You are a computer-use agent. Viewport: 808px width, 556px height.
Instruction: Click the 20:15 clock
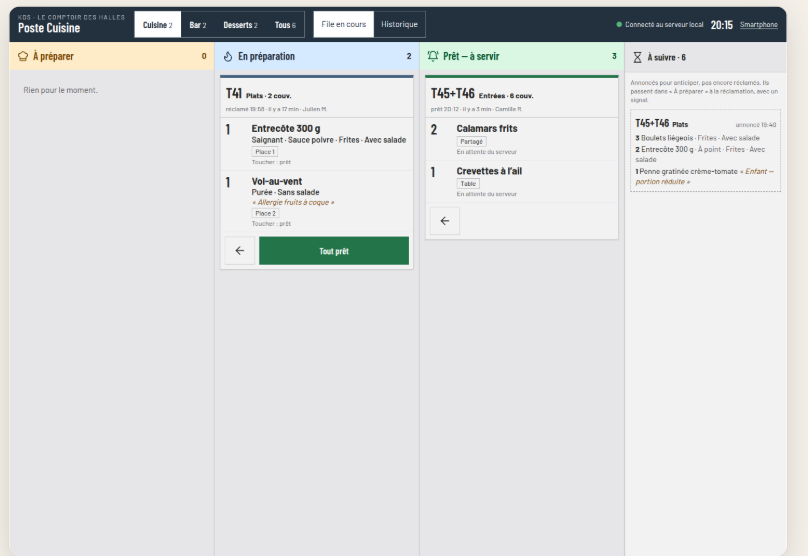click(721, 25)
